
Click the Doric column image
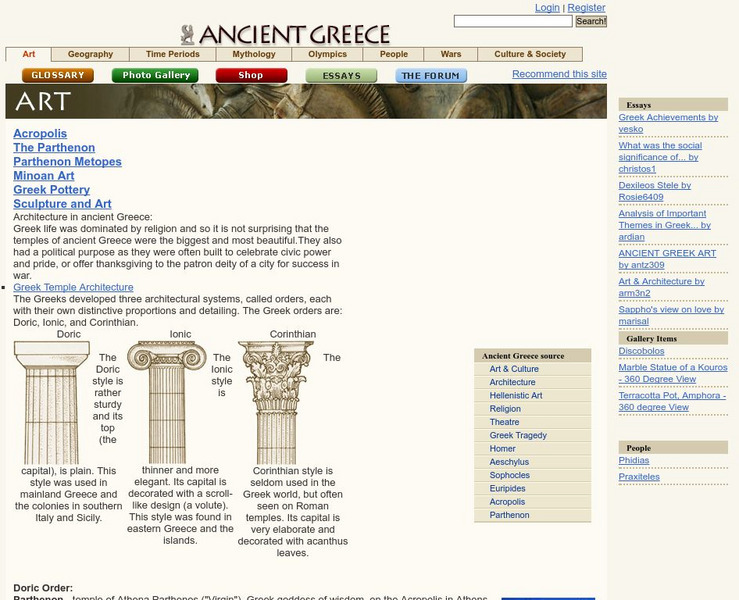(50, 402)
